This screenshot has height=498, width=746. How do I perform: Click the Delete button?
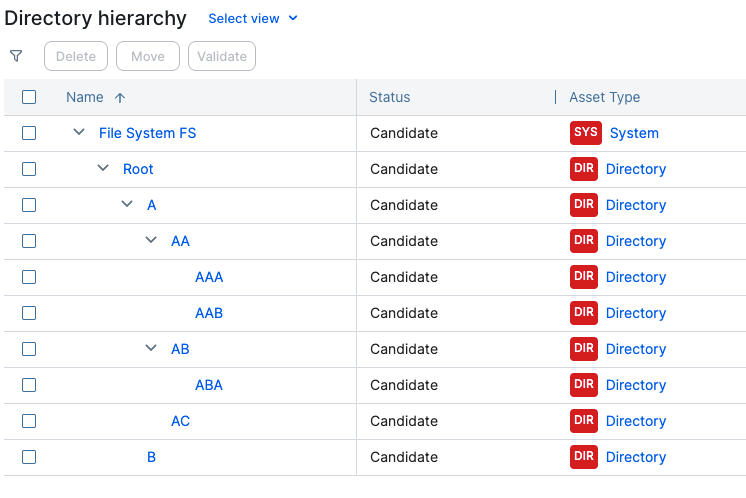(x=76, y=56)
